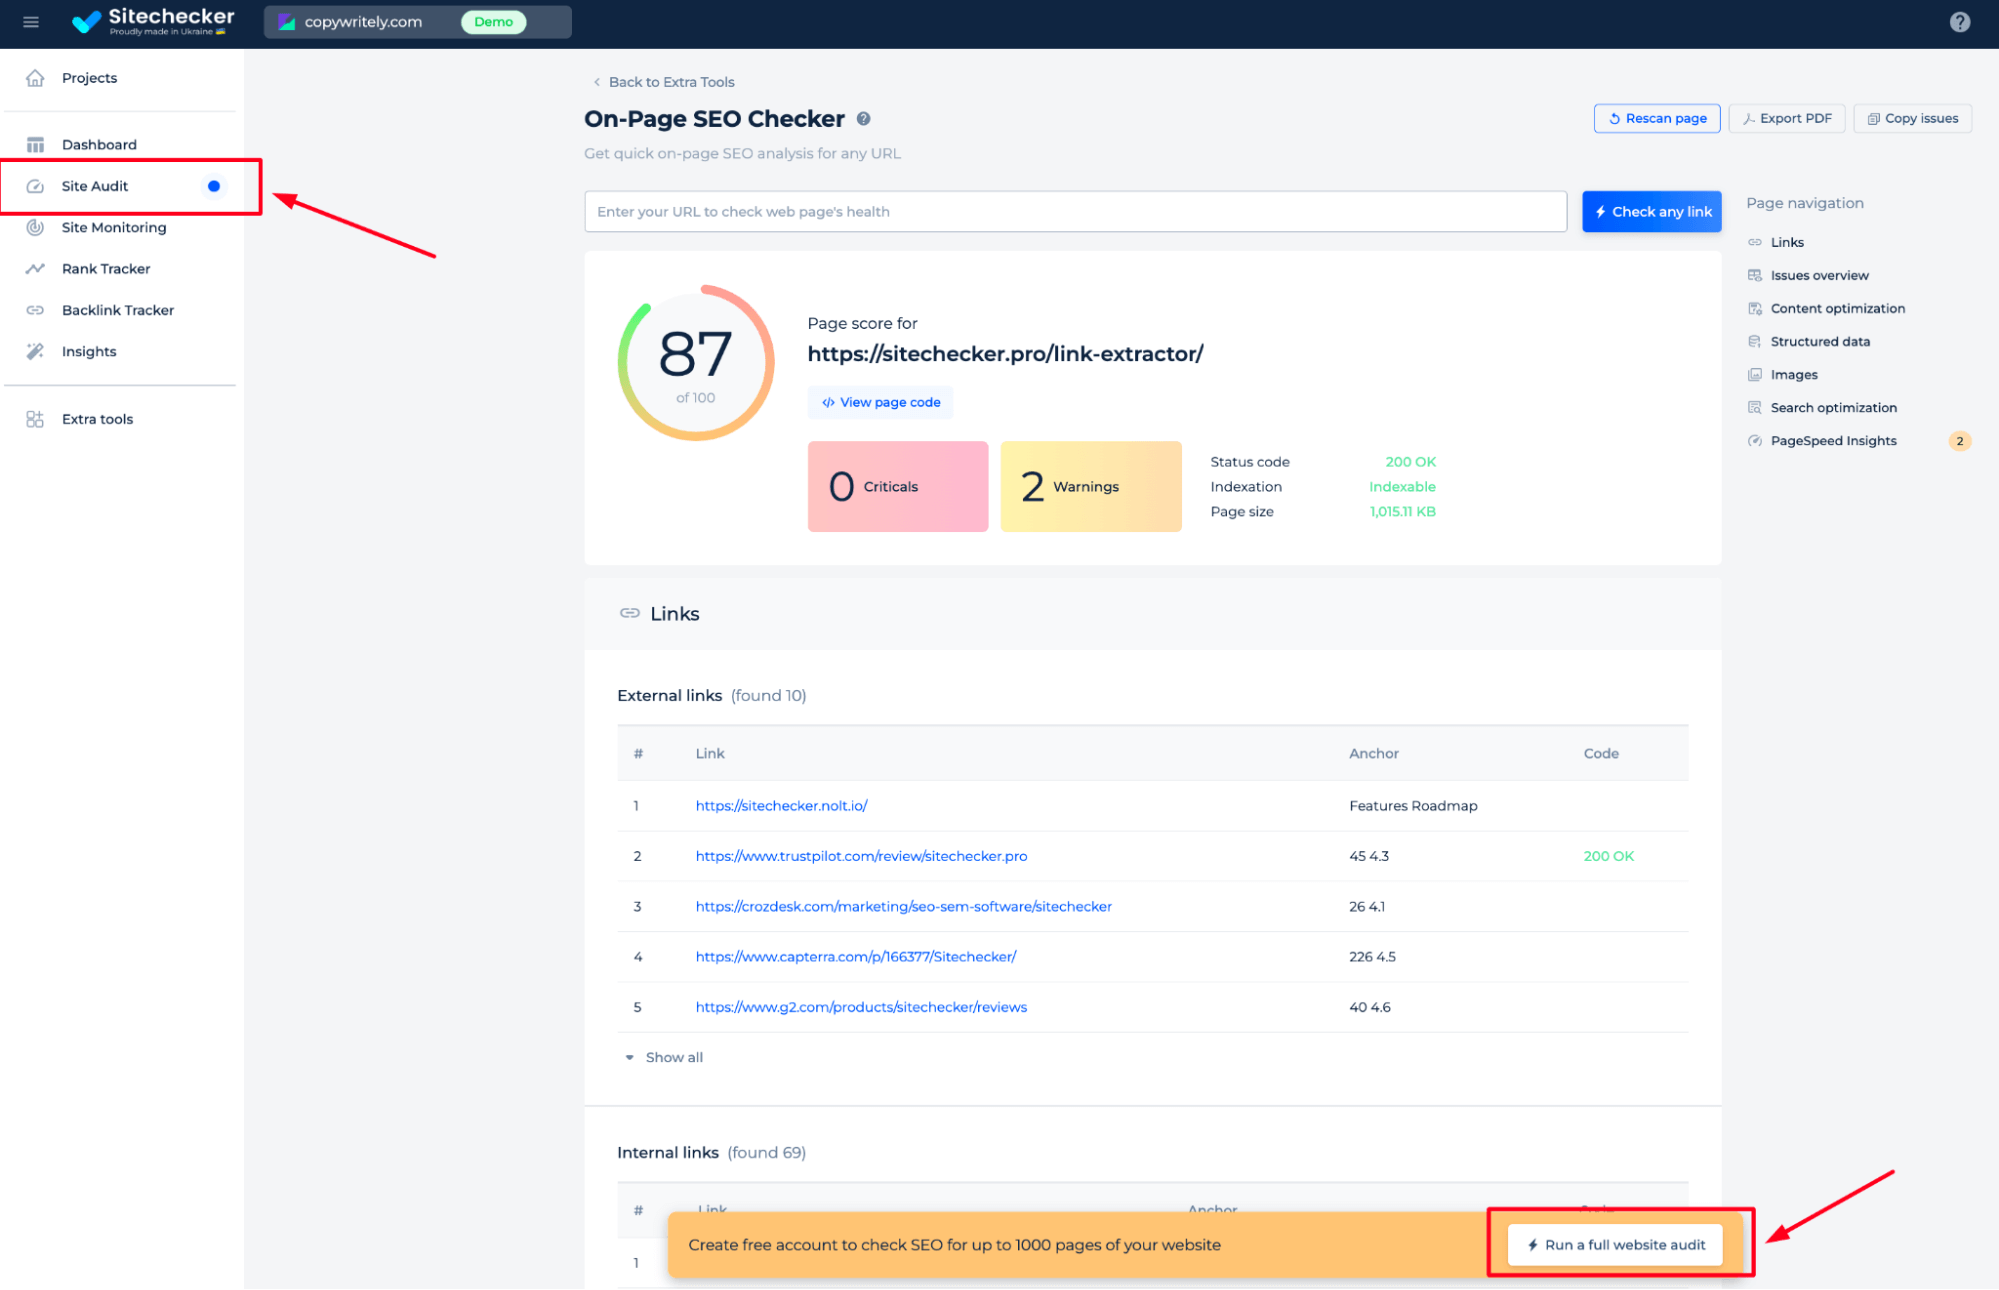Image resolution: width=1999 pixels, height=1290 pixels.
Task: Click the Content optimization icon
Action: 1754,308
